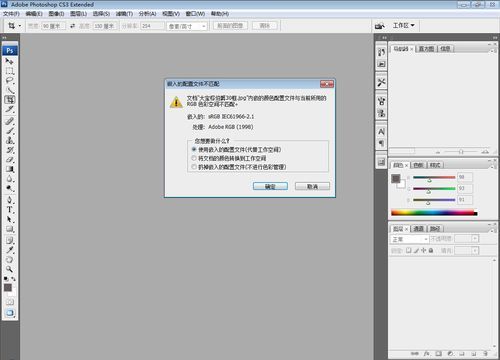500x360 pixels.
Task: Open the Paragraph panel icon
Action: 381,143
